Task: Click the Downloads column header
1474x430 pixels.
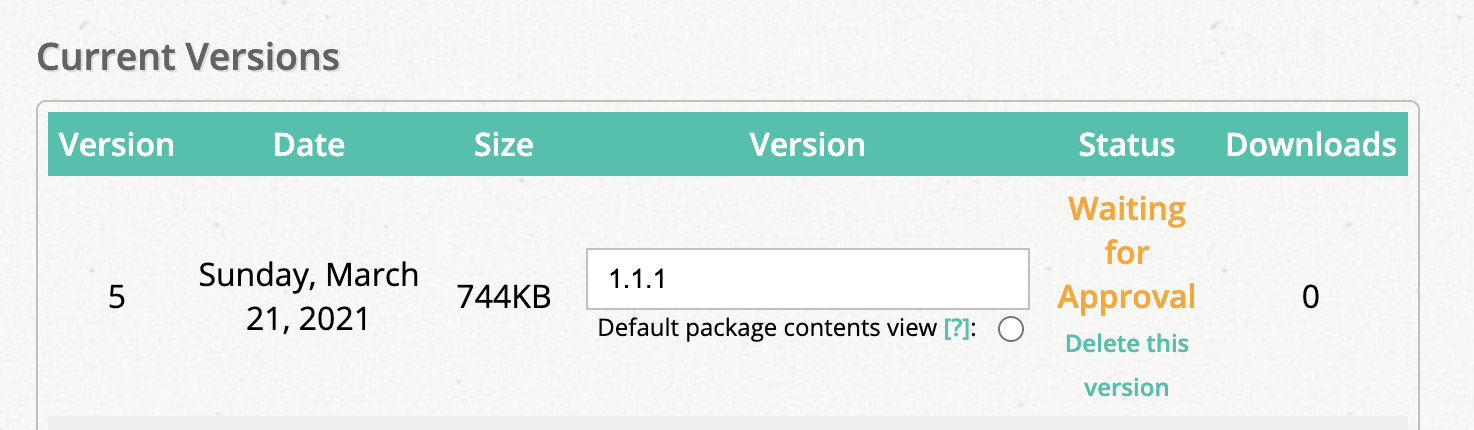Action: 1311,145
